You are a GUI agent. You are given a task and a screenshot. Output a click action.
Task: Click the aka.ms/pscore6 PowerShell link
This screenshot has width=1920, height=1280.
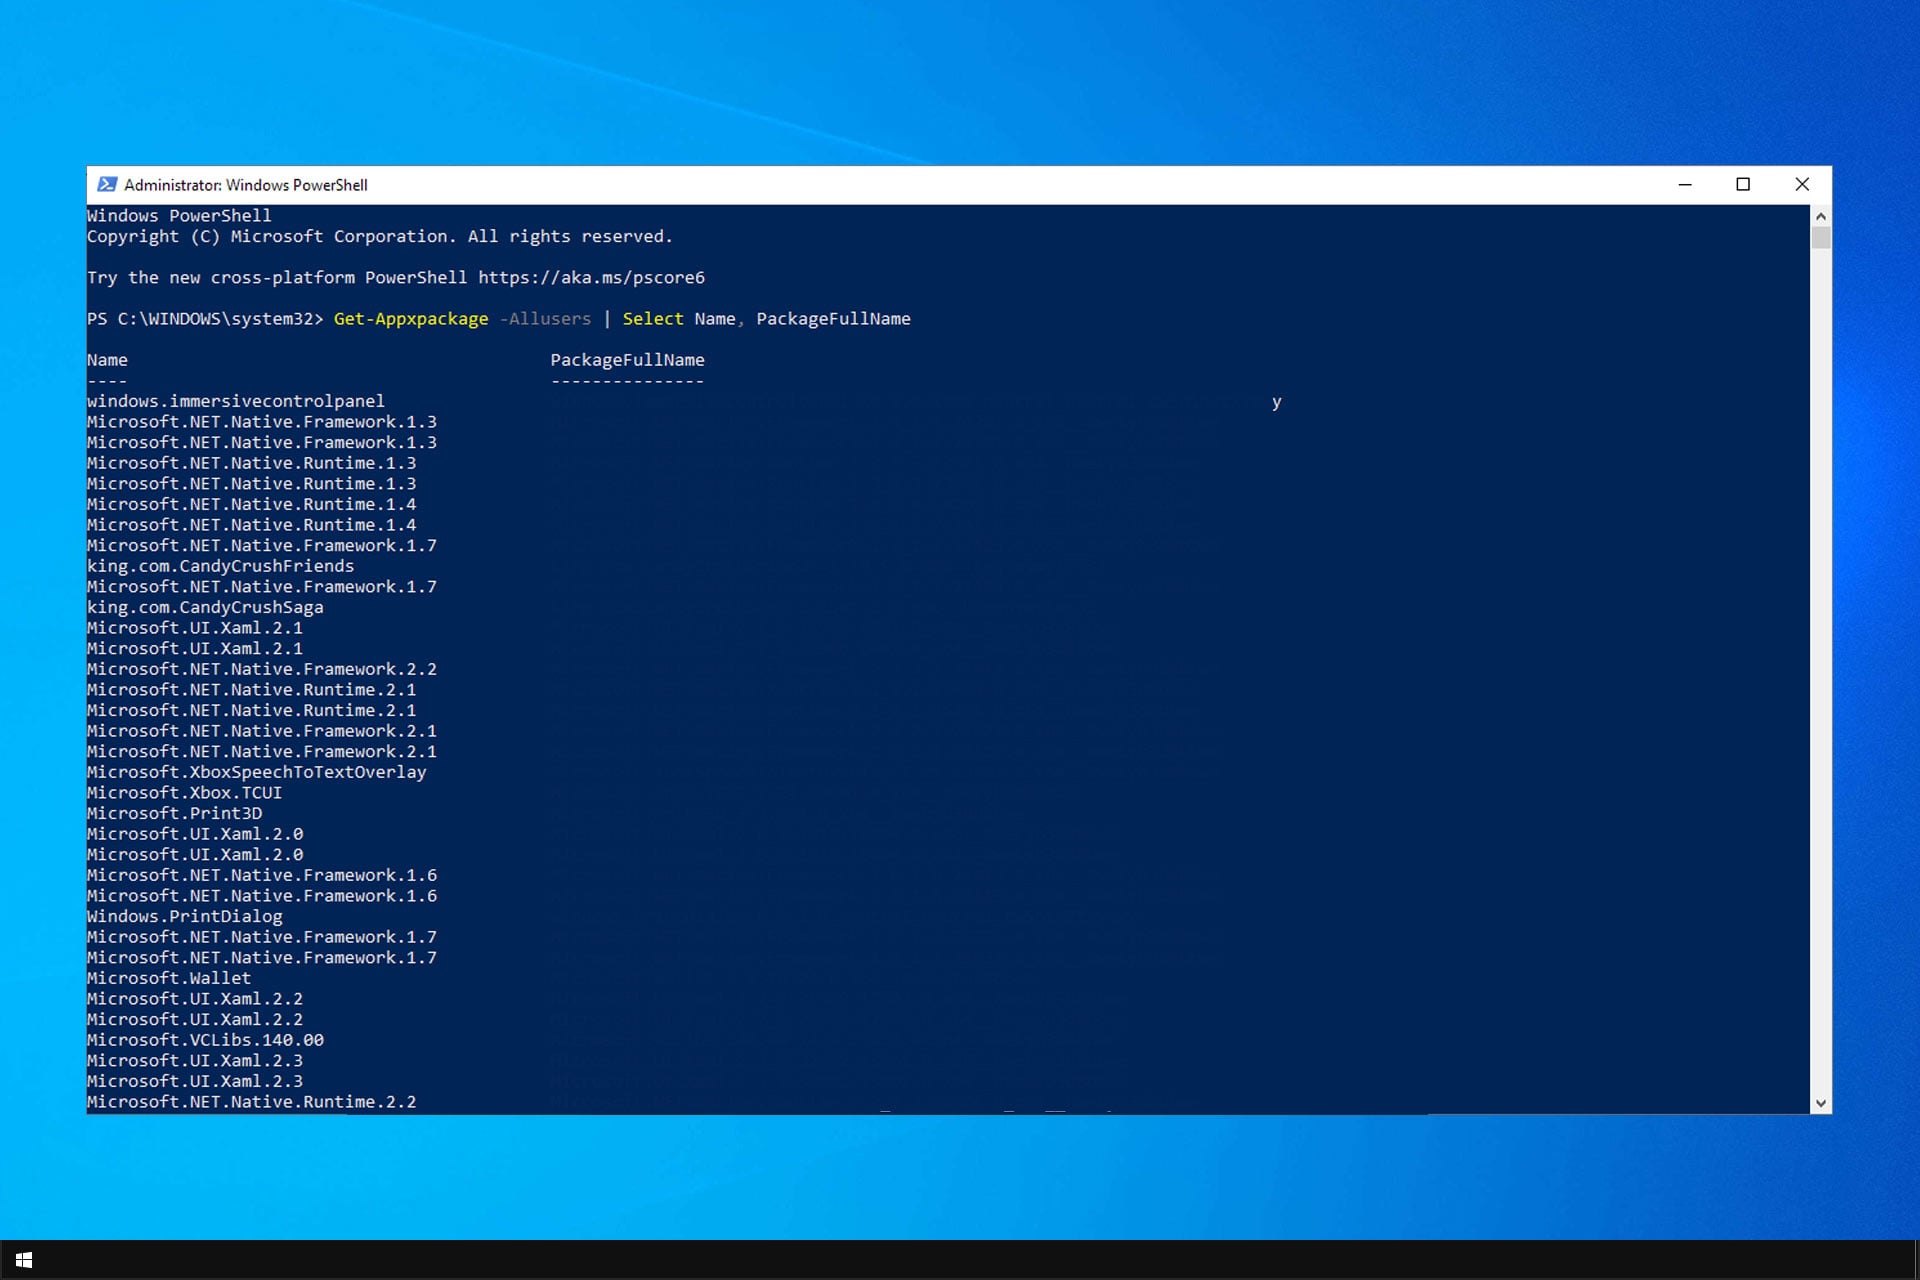591,277
